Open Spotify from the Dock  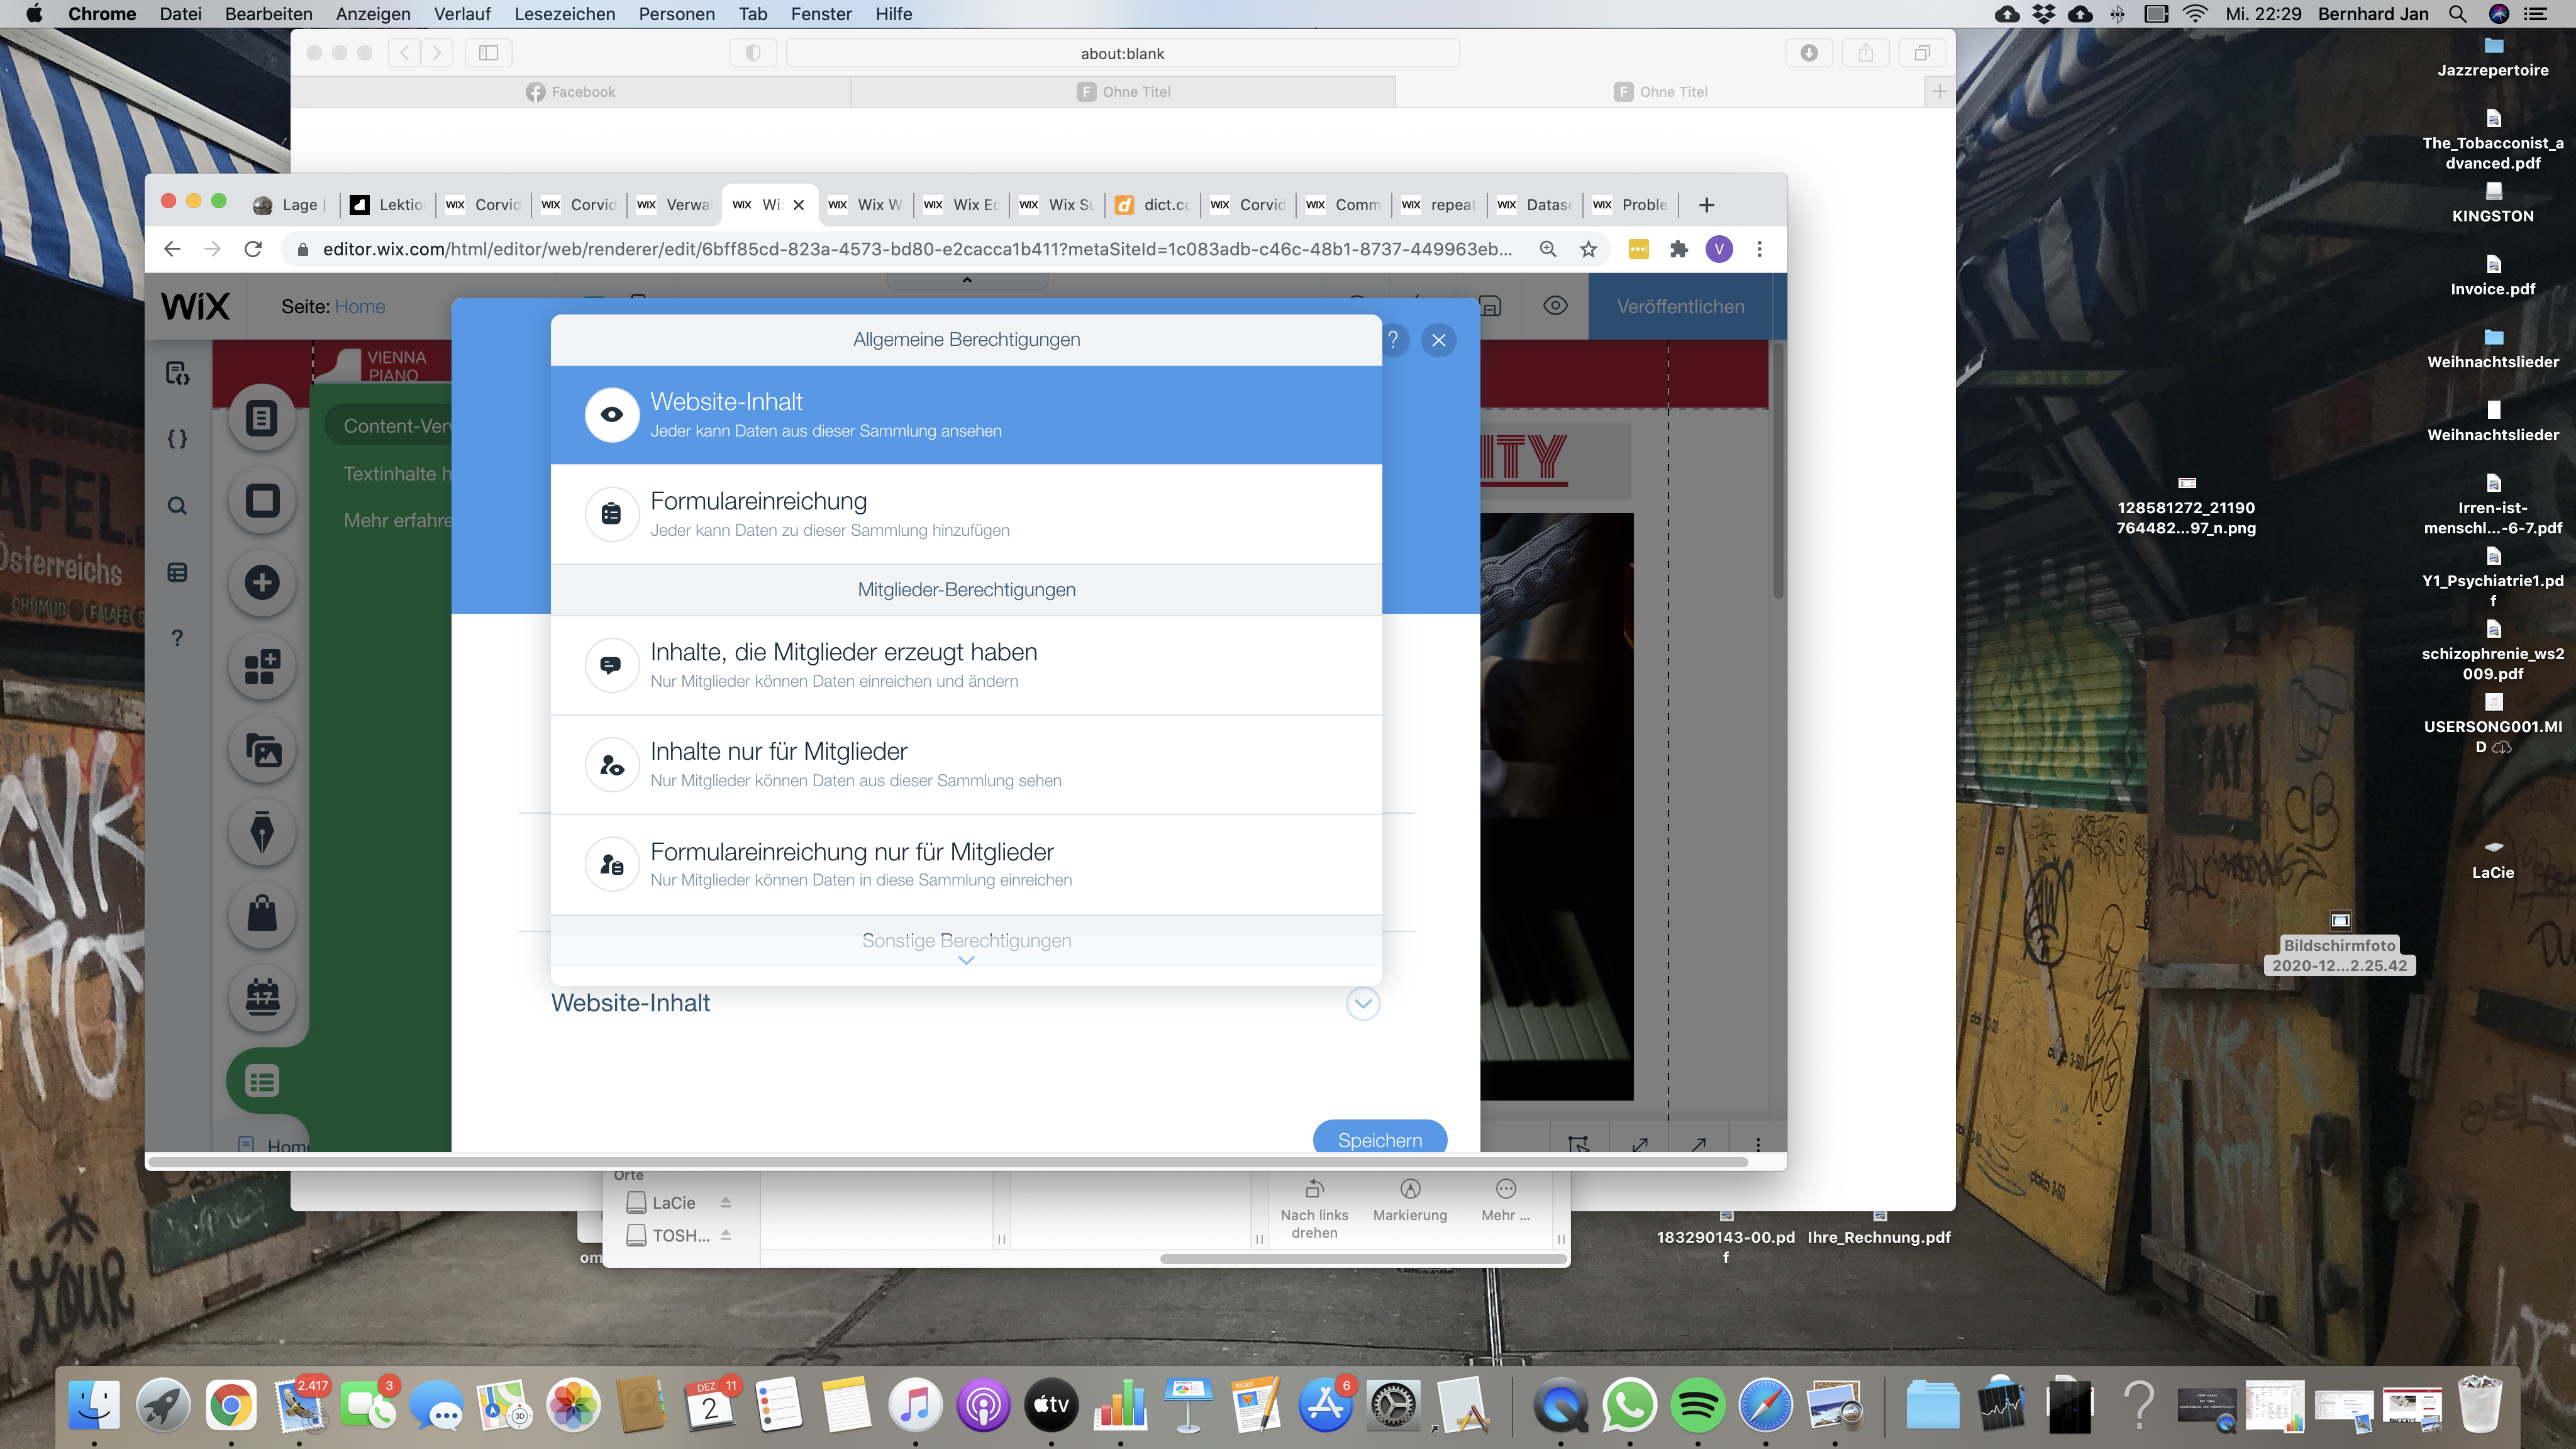click(x=1697, y=1405)
